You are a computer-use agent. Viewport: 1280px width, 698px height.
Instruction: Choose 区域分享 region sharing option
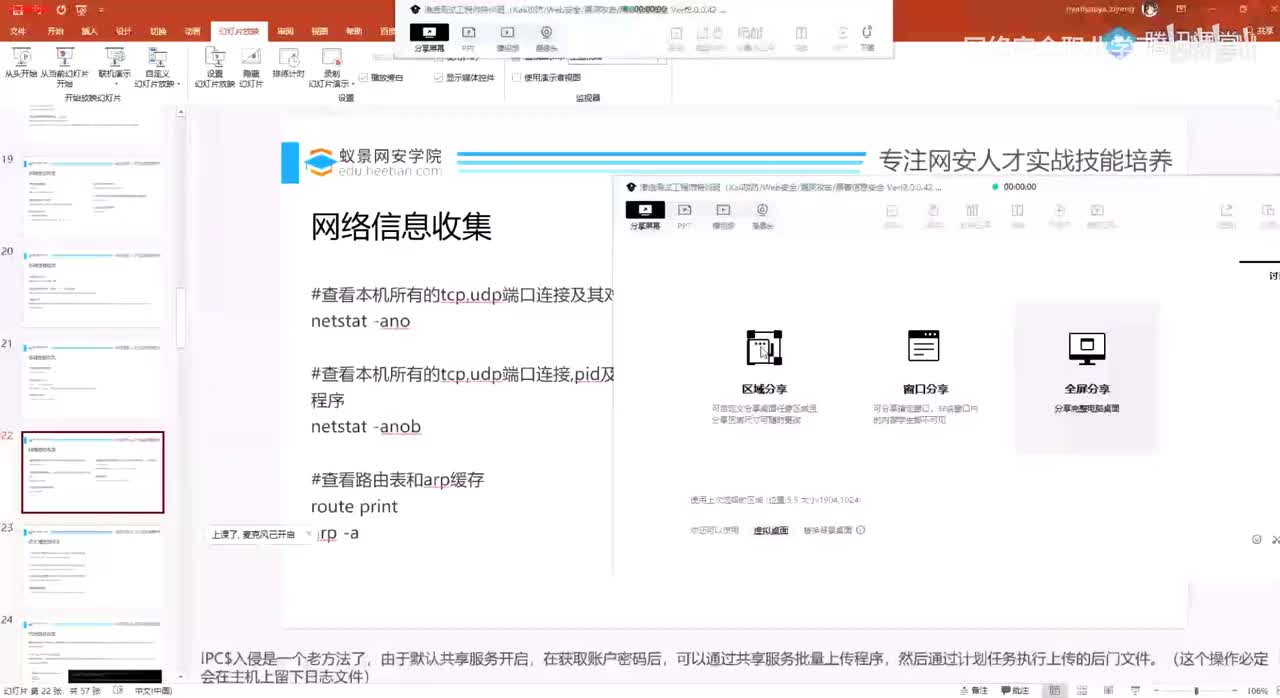[x=764, y=377]
